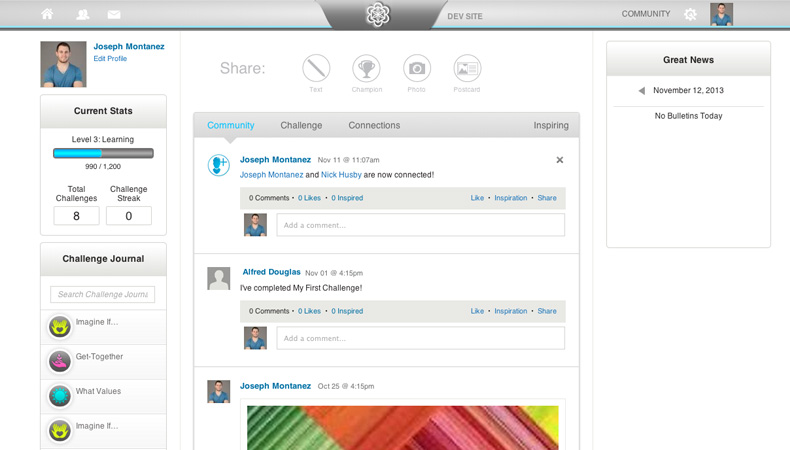Dismiss the Nov 11 connection post
Image resolution: width=790 pixels, height=450 pixels.
[x=560, y=160]
